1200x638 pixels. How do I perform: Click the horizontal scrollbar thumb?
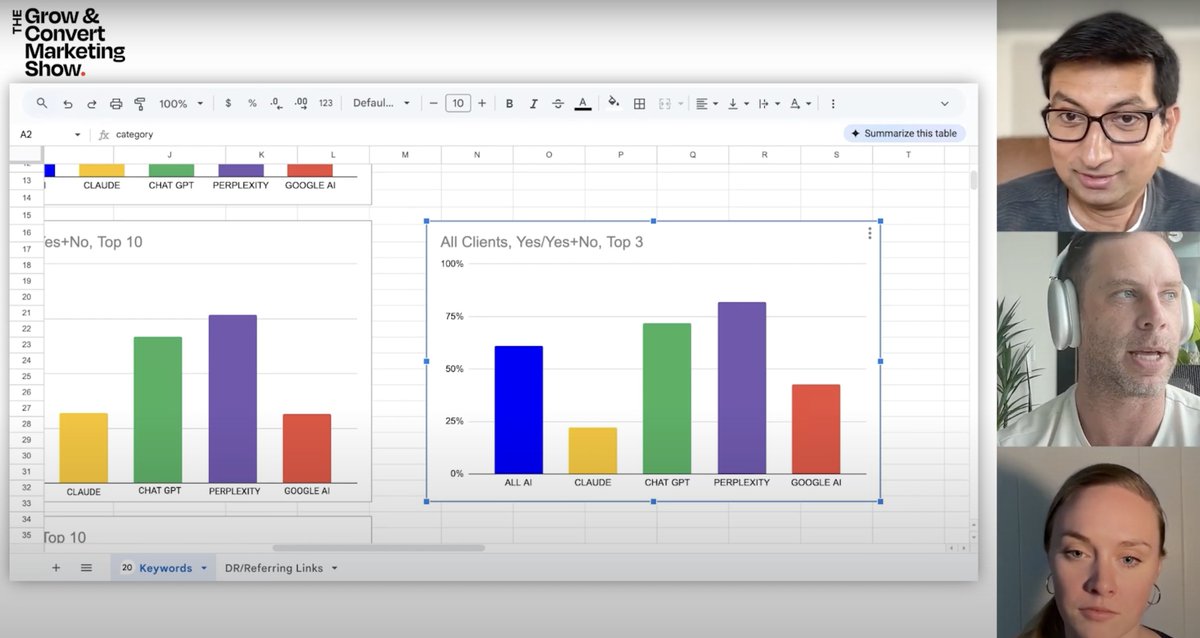tap(378, 547)
